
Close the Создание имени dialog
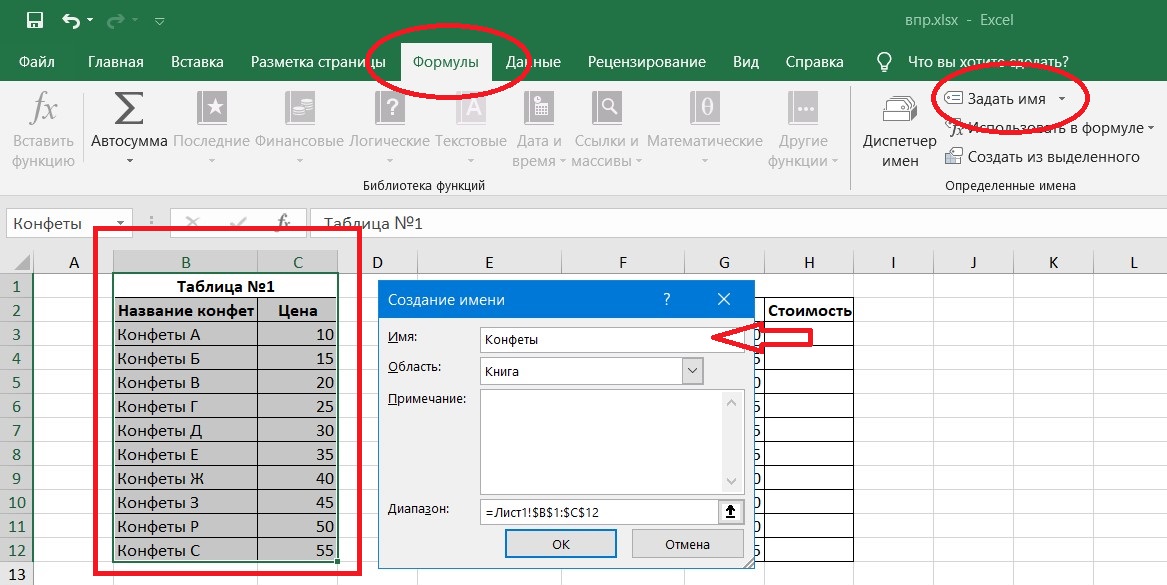click(723, 300)
